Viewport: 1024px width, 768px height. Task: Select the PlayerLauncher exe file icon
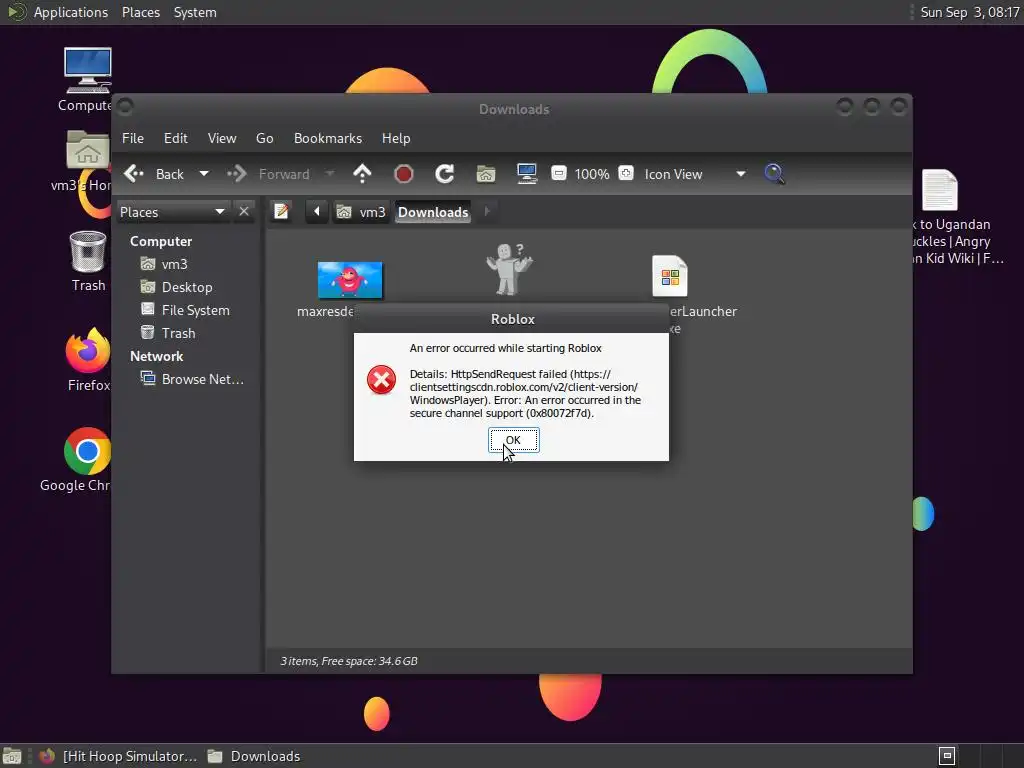(x=670, y=276)
